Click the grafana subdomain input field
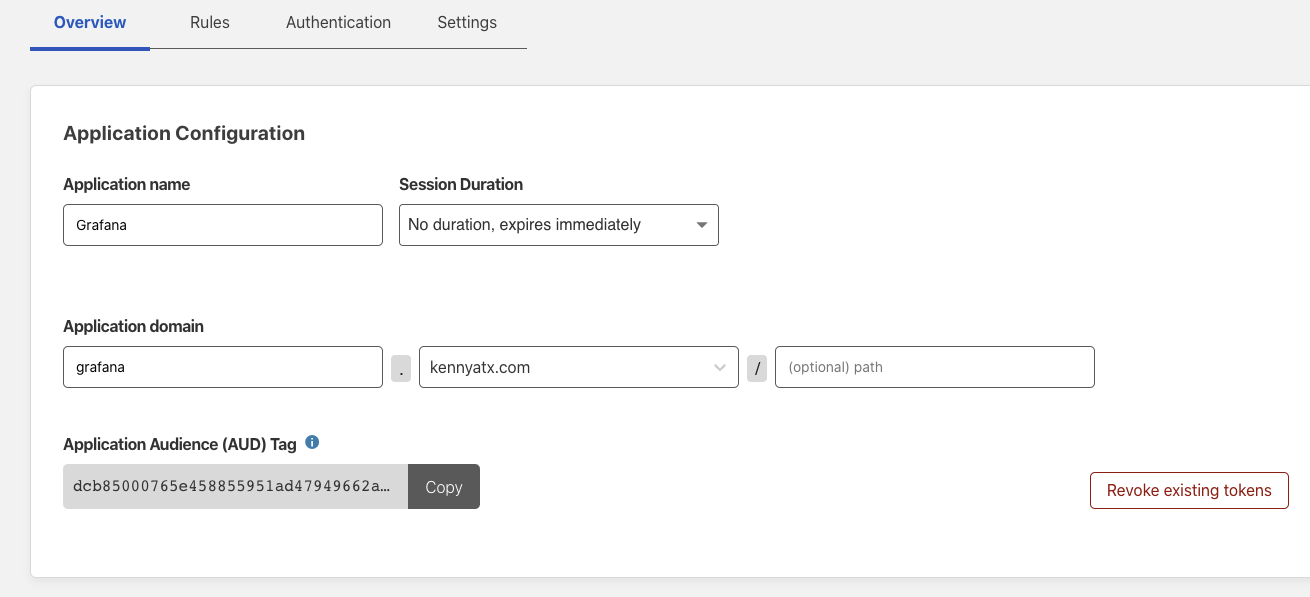The image size is (1310, 597). point(222,367)
